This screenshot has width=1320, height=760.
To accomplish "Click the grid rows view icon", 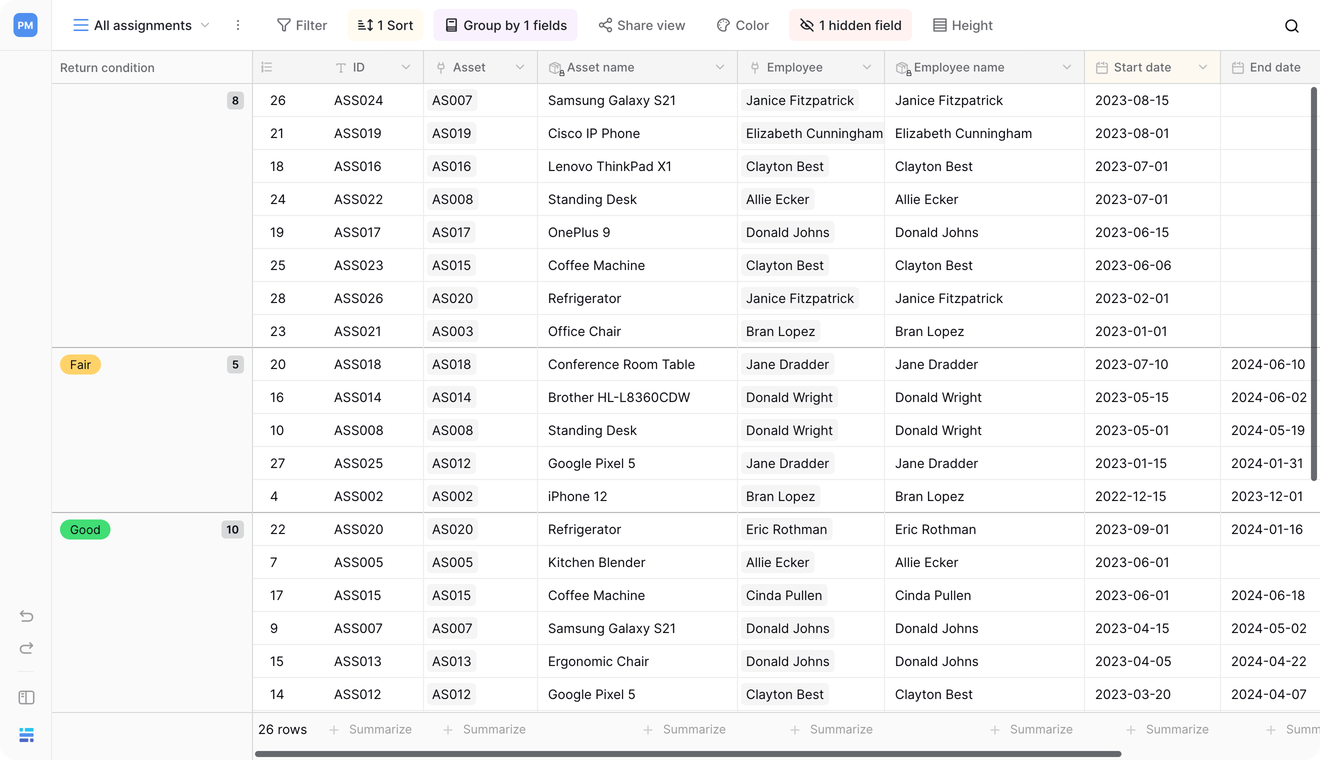I will (27, 735).
